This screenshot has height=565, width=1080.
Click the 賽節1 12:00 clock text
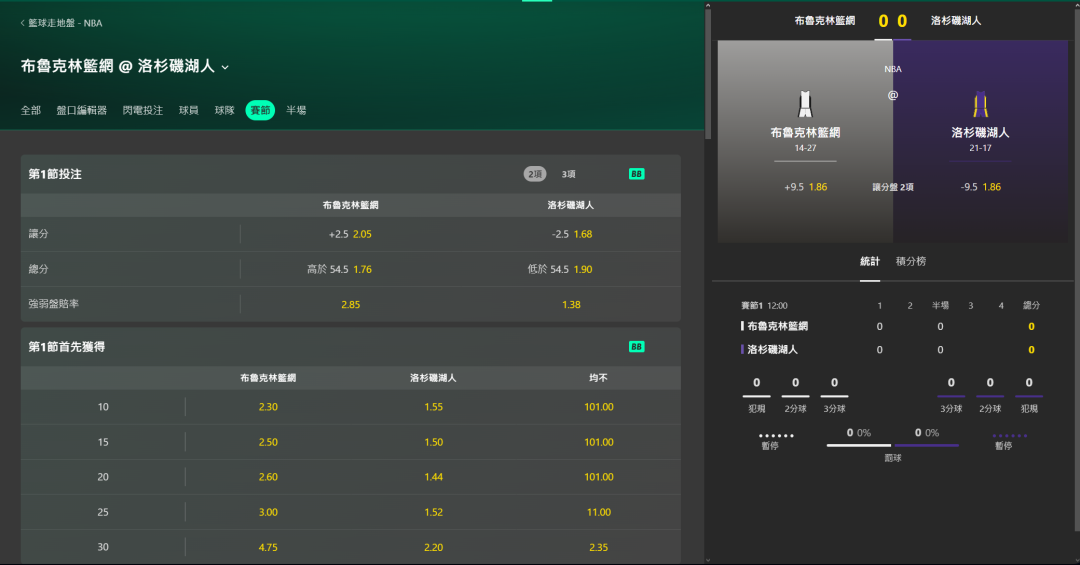point(764,305)
